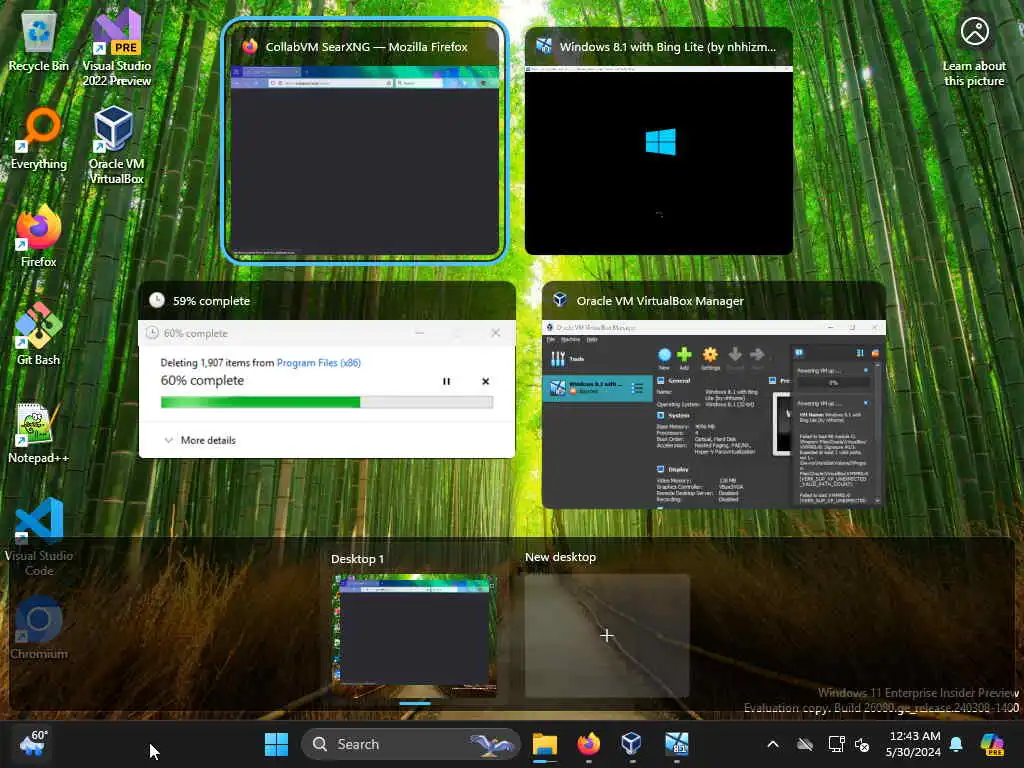Image resolution: width=1024 pixels, height=768 pixels.
Task: Open File Explorer from the taskbar
Action: [545, 744]
